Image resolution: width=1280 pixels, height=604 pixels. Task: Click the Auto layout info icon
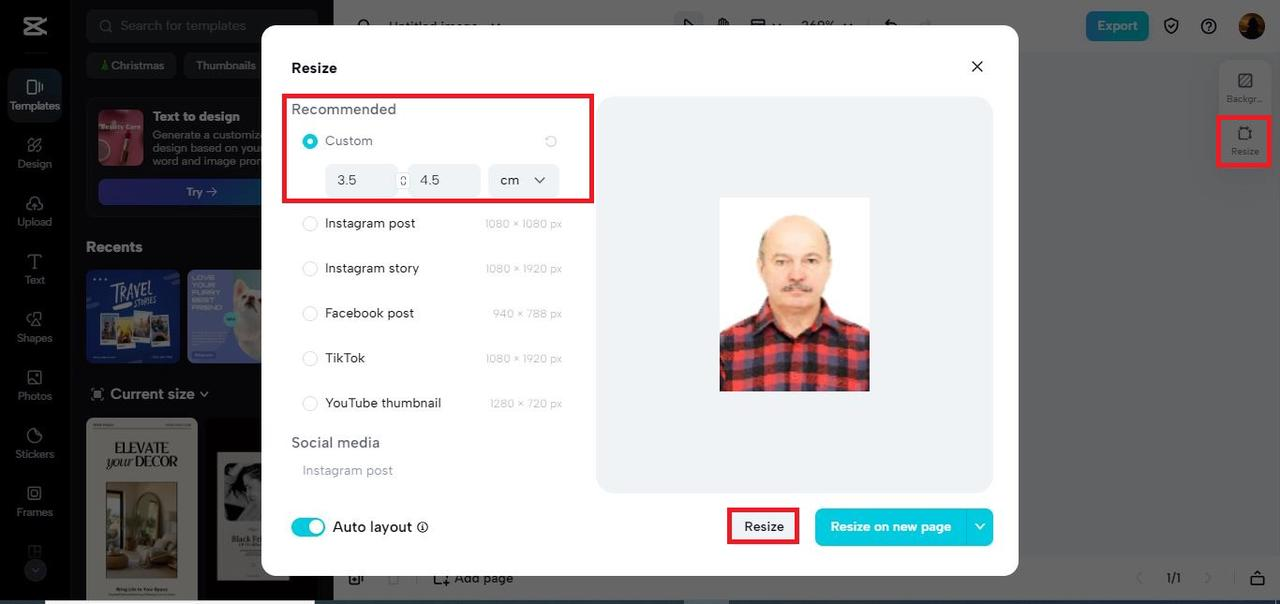[x=423, y=527]
